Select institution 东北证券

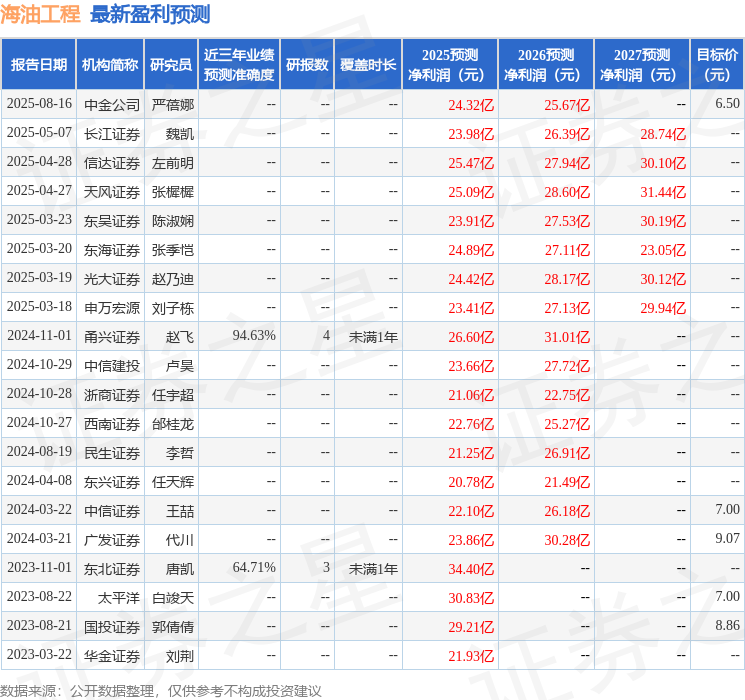pyautogui.click(x=112, y=569)
